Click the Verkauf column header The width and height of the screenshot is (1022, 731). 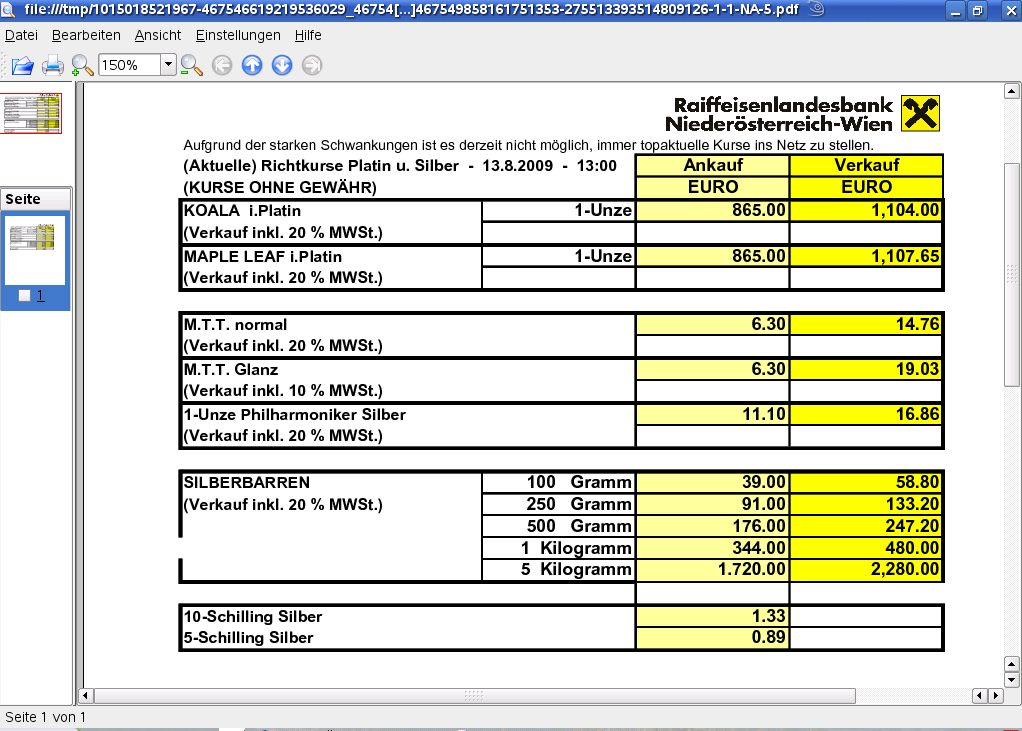click(866, 165)
